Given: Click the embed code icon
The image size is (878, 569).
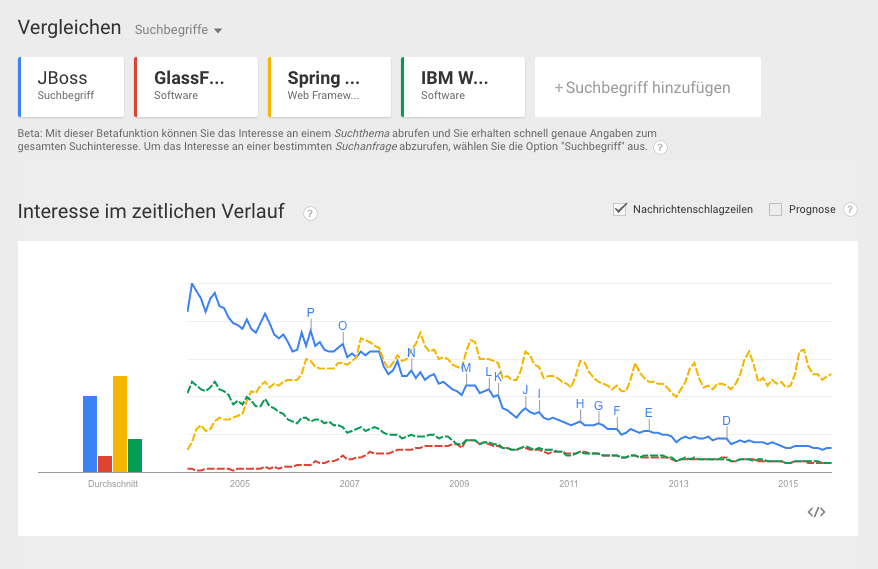Looking at the screenshot, I should tap(817, 512).
